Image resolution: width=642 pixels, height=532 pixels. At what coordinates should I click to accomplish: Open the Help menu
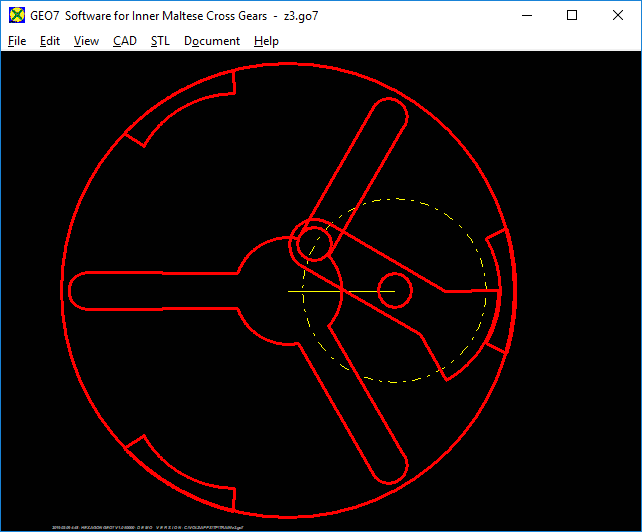coord(266,41)
